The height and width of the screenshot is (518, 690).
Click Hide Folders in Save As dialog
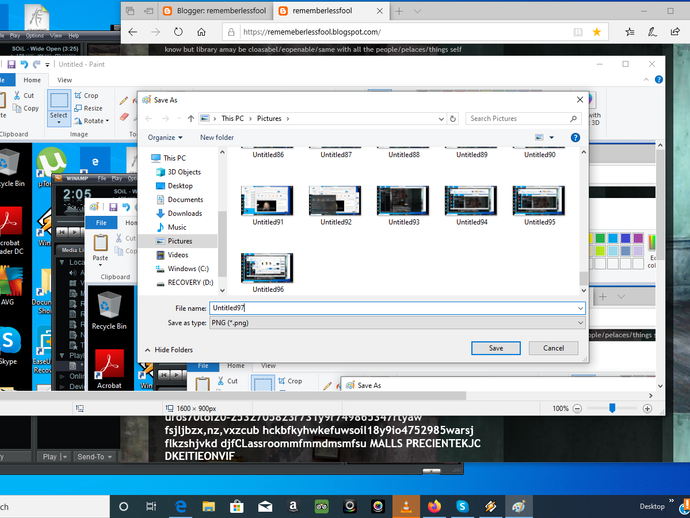coord(169,350)
